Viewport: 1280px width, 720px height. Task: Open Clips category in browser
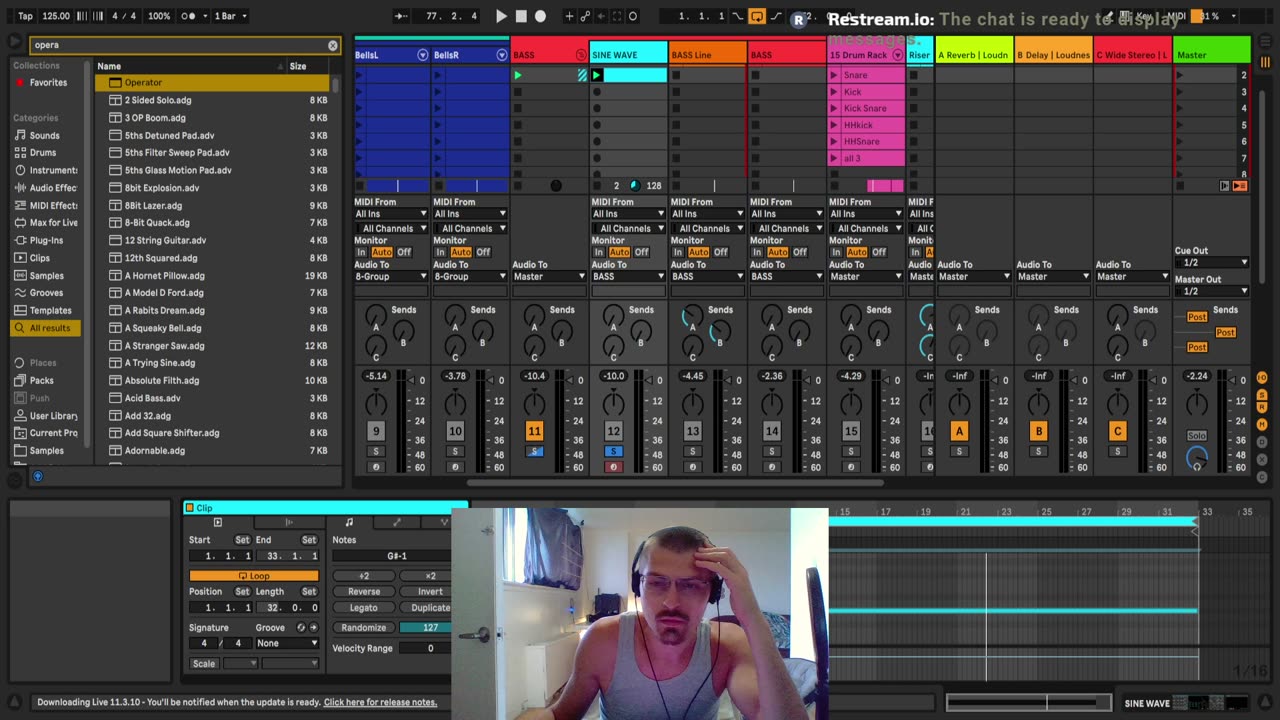pos(40,258)
